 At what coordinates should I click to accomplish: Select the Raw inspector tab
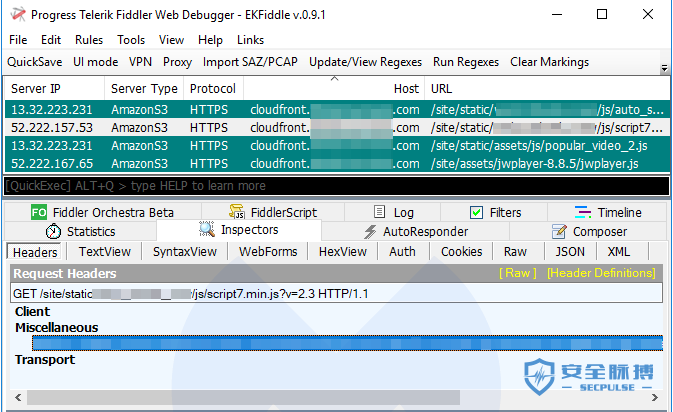(515, 251)
